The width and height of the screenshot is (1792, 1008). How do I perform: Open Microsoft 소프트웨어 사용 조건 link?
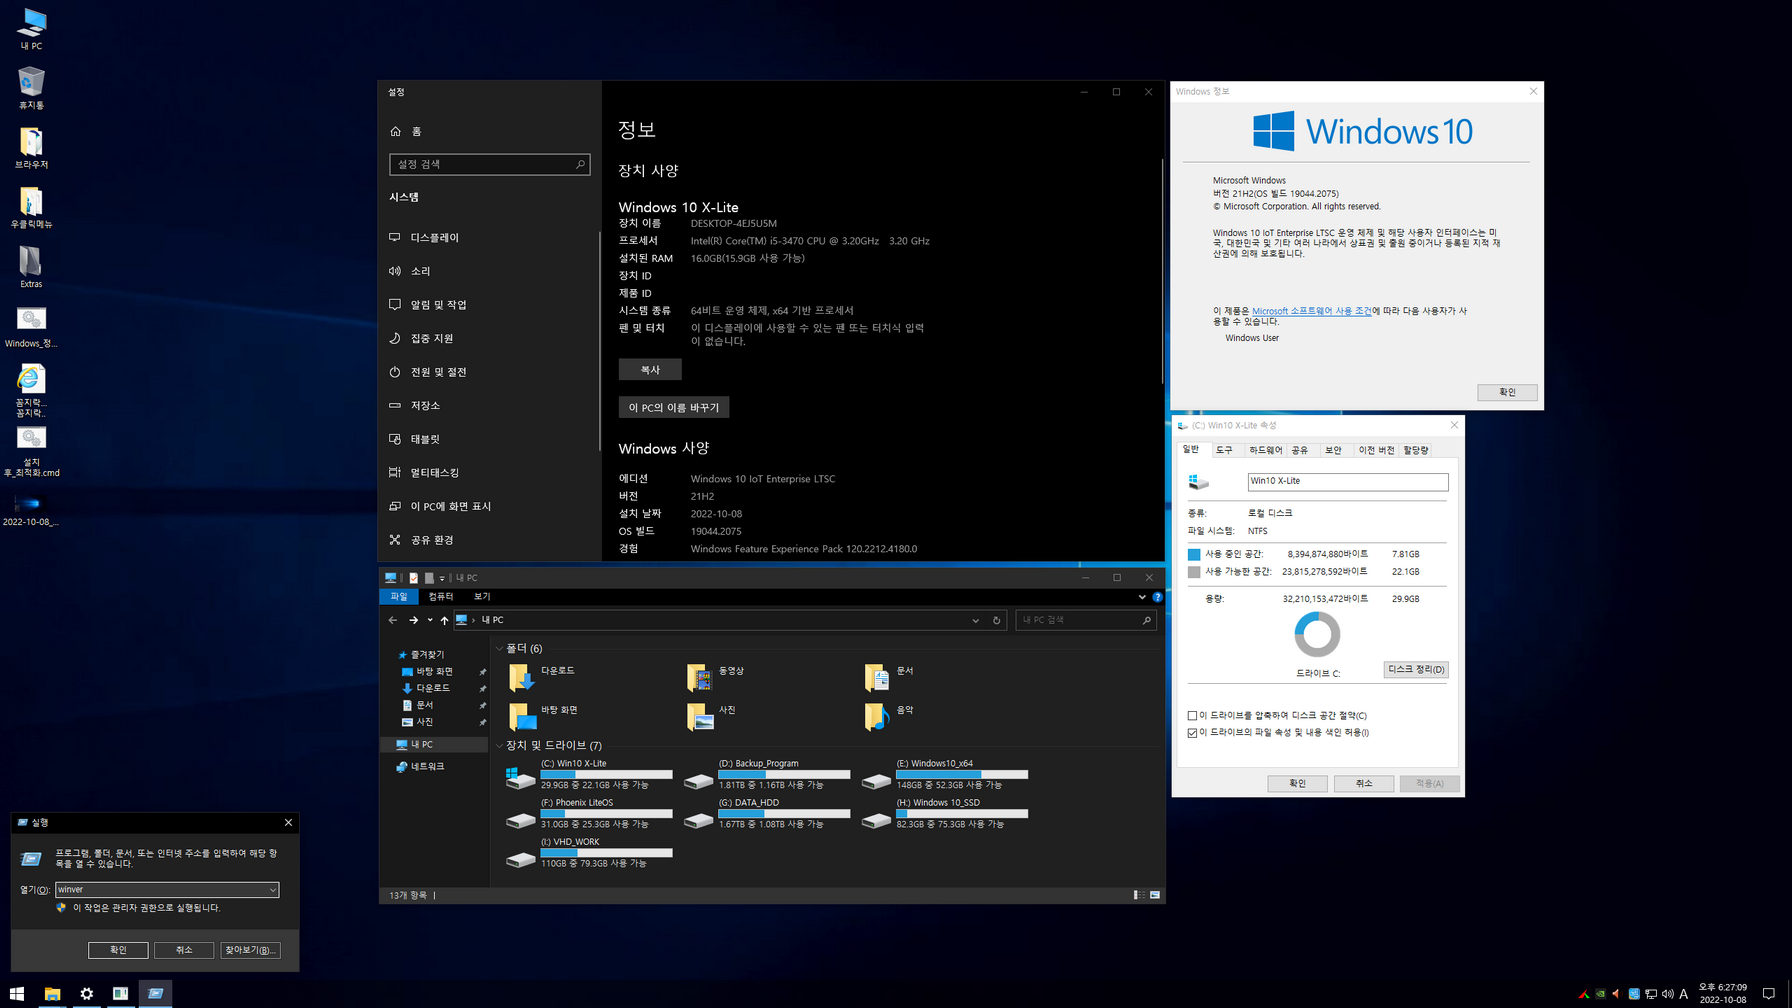(1311, 311)
